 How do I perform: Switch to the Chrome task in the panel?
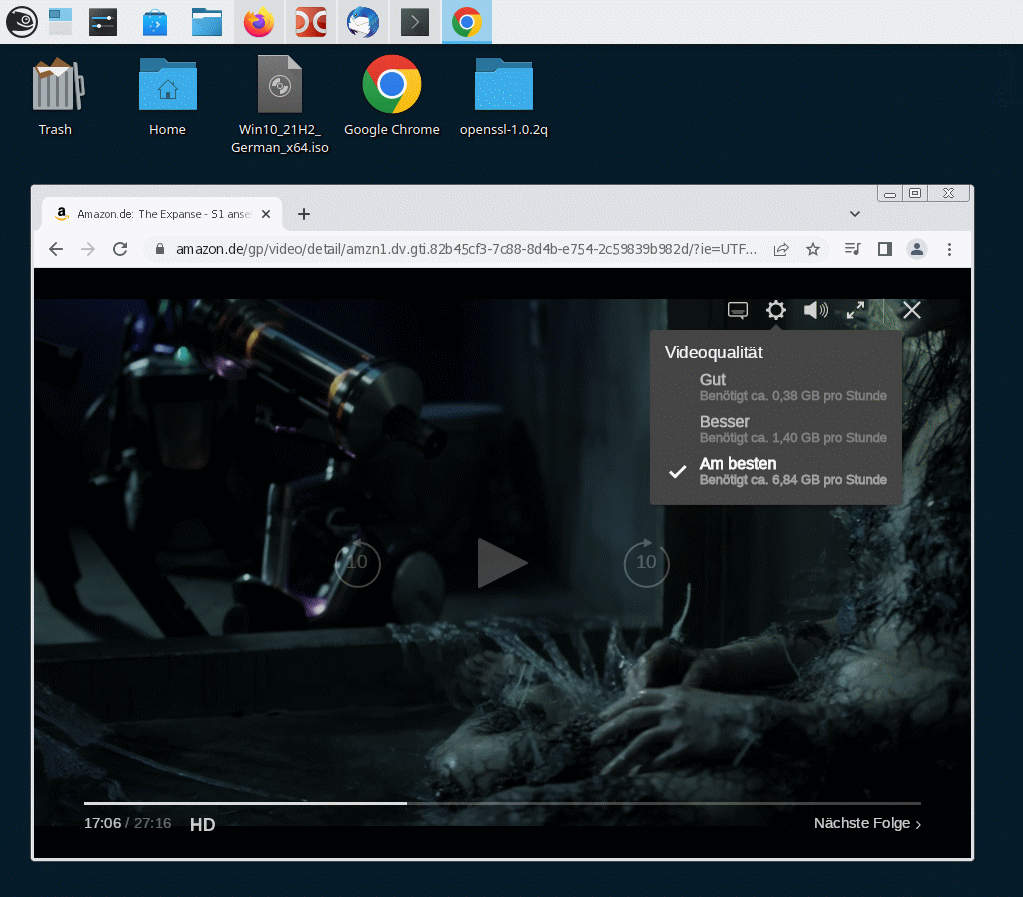click(466, 22)
